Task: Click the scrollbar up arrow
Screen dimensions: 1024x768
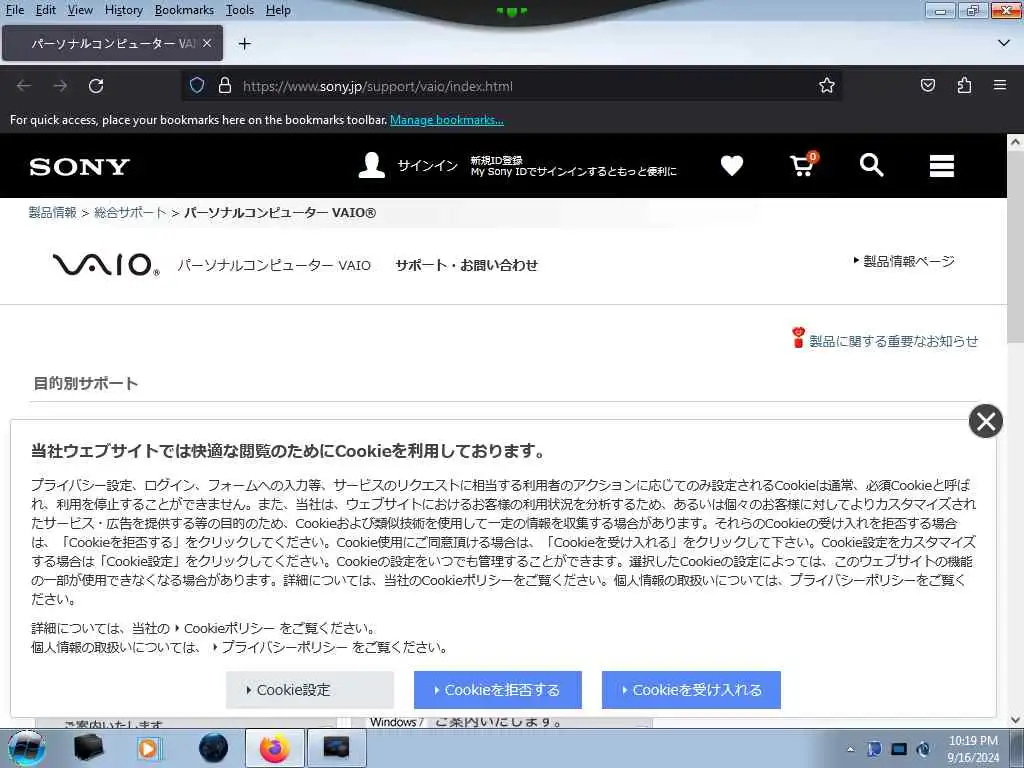Action: tap(1016, 142)
